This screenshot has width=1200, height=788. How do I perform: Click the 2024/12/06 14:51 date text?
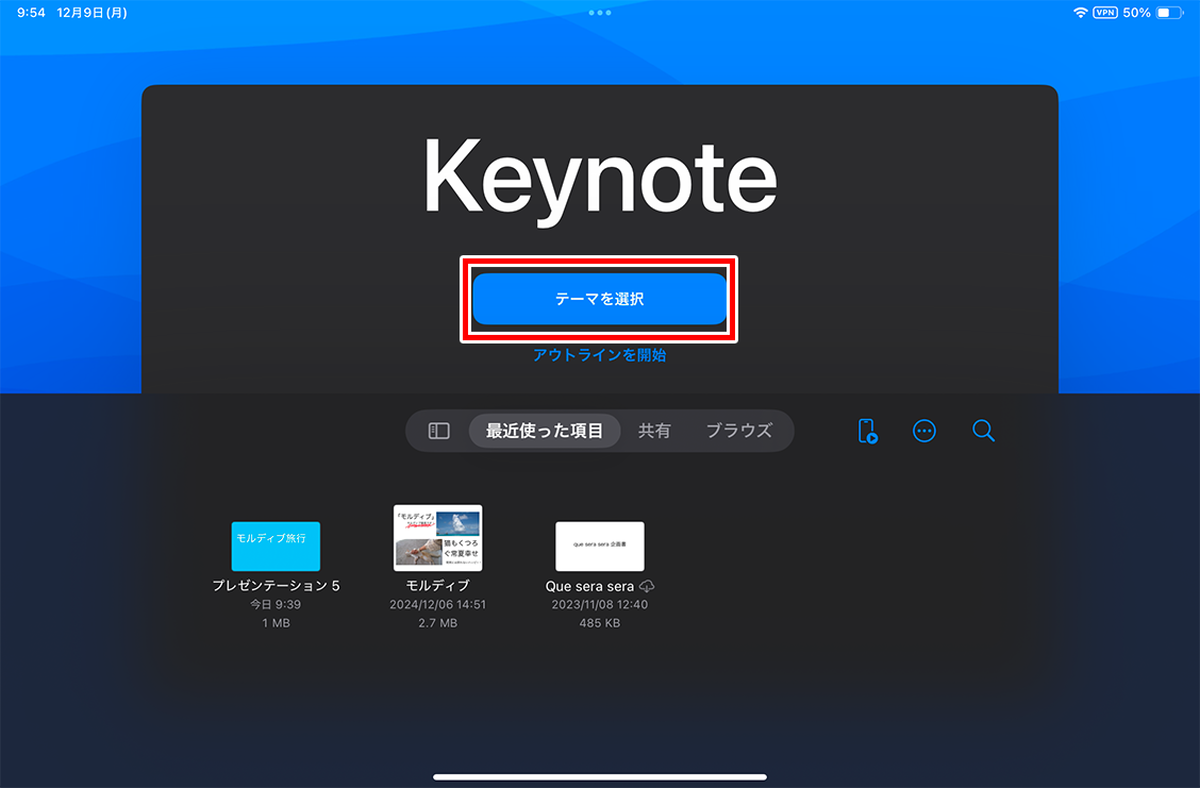438,605
